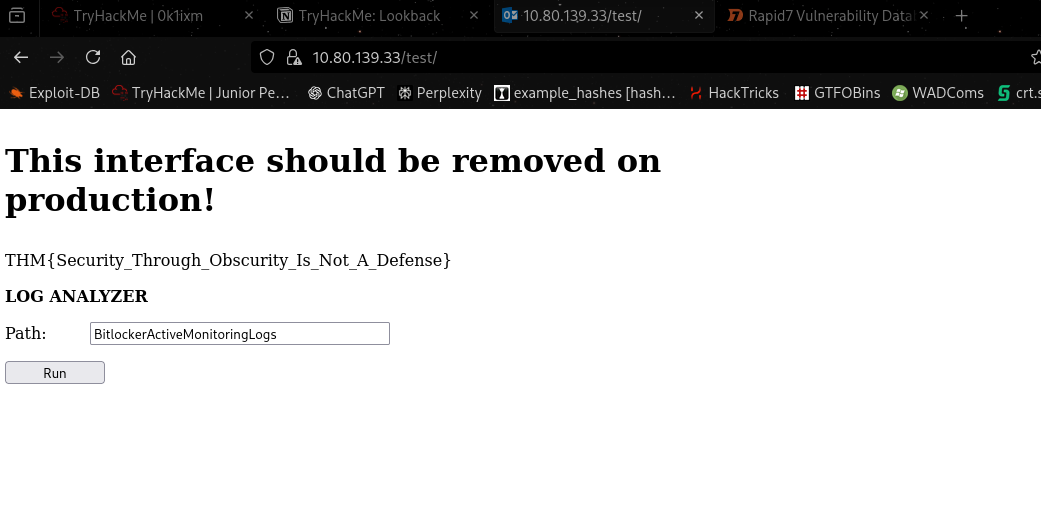Click the tracking protection shield icon
The image size is (1041, 524).
pos(267,57)
